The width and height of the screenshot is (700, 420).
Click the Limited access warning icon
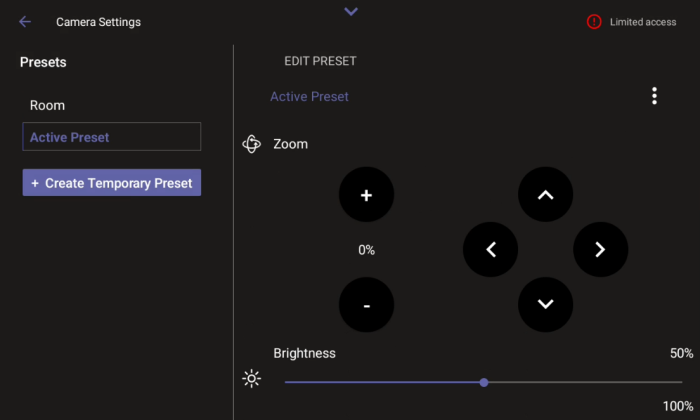point(594,22)
